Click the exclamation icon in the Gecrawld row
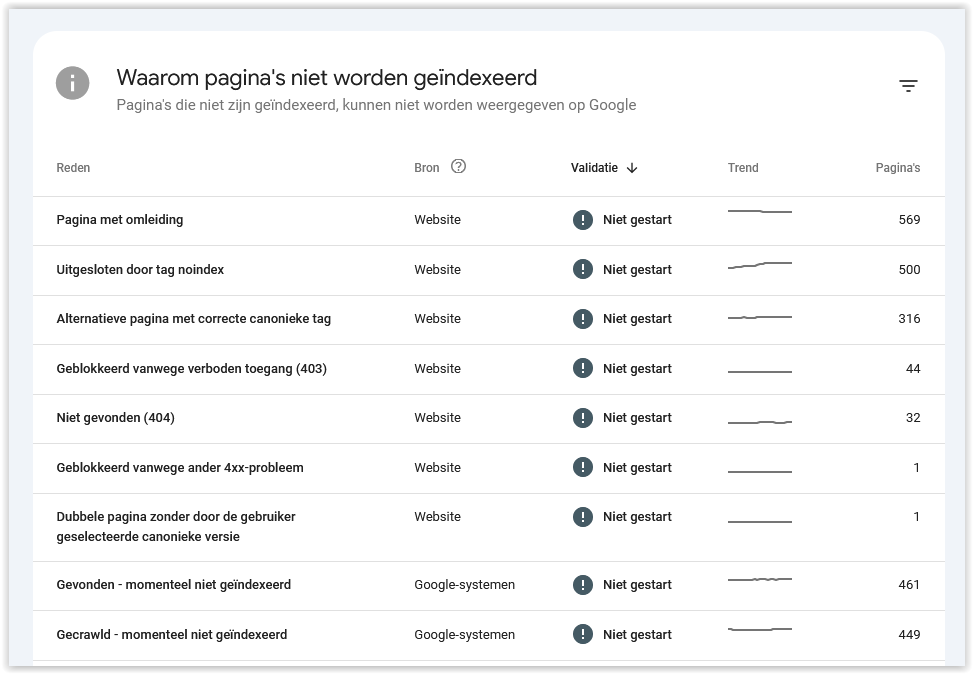The height and width of the screenshot is (674, 973). click(583, 634)
